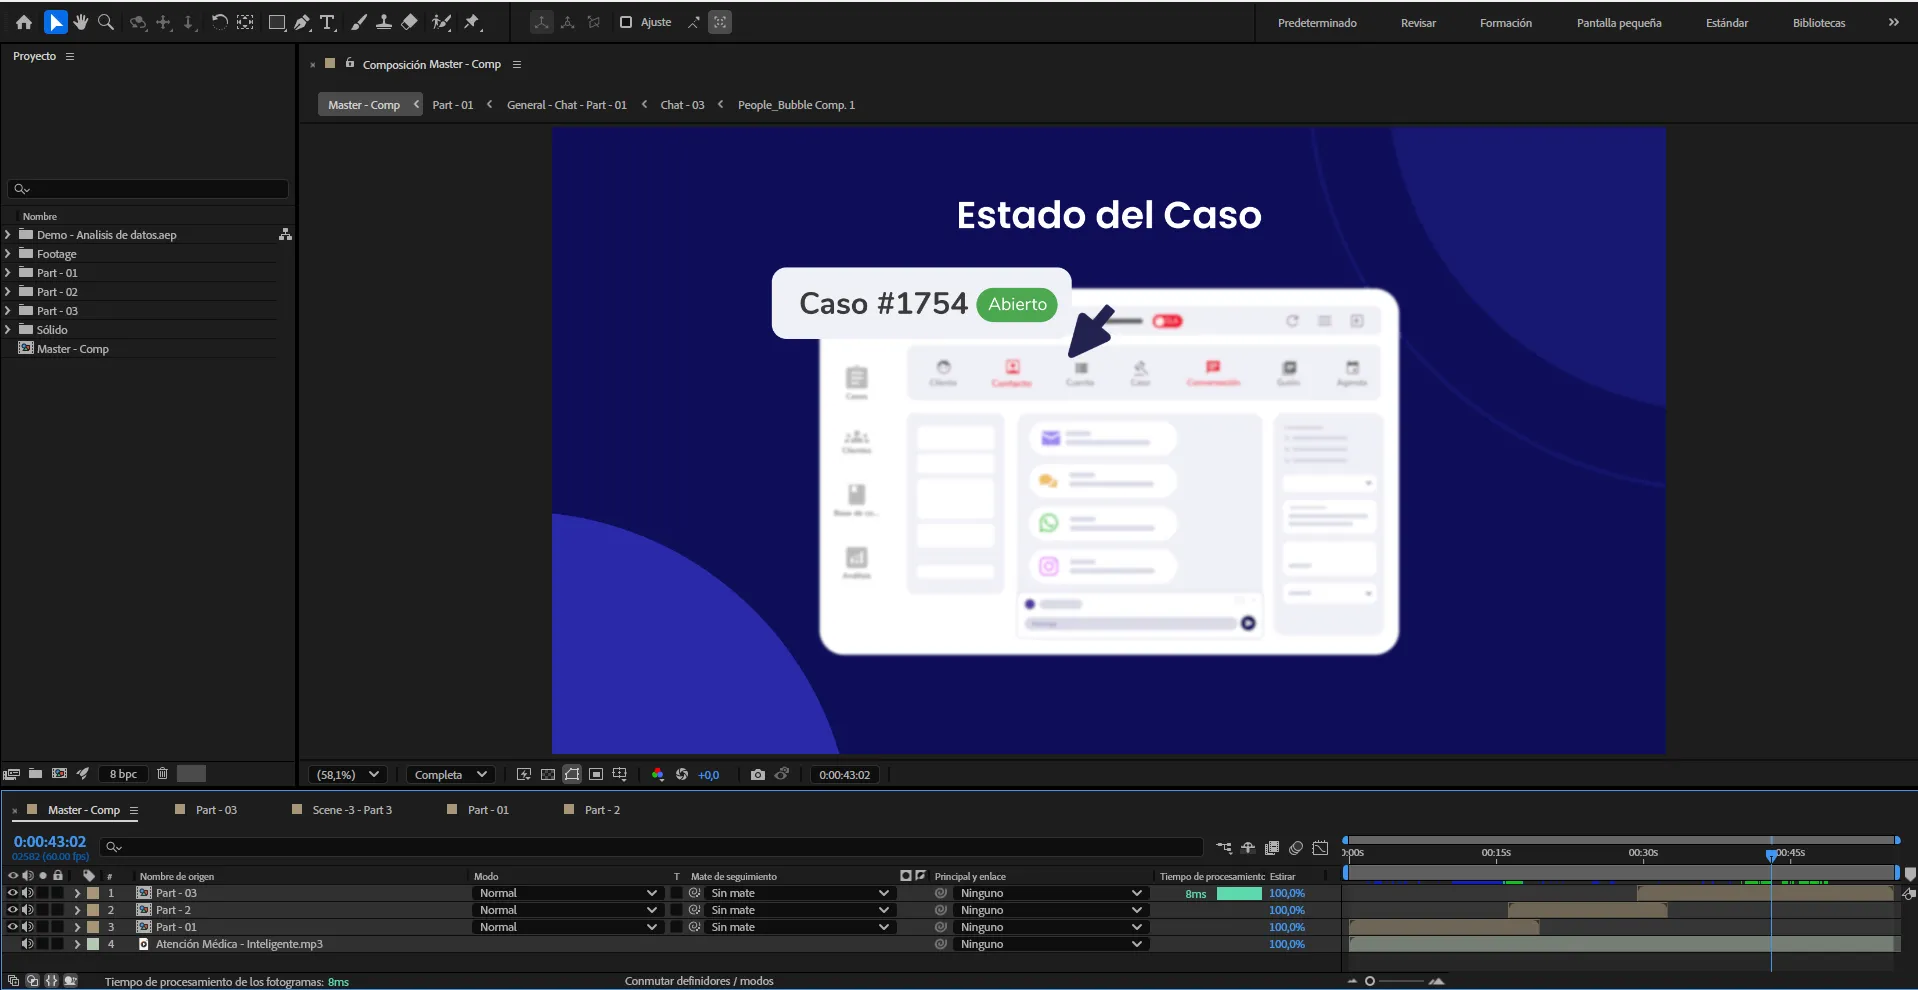Switch to Revisar workspace

click(1418, 23)
